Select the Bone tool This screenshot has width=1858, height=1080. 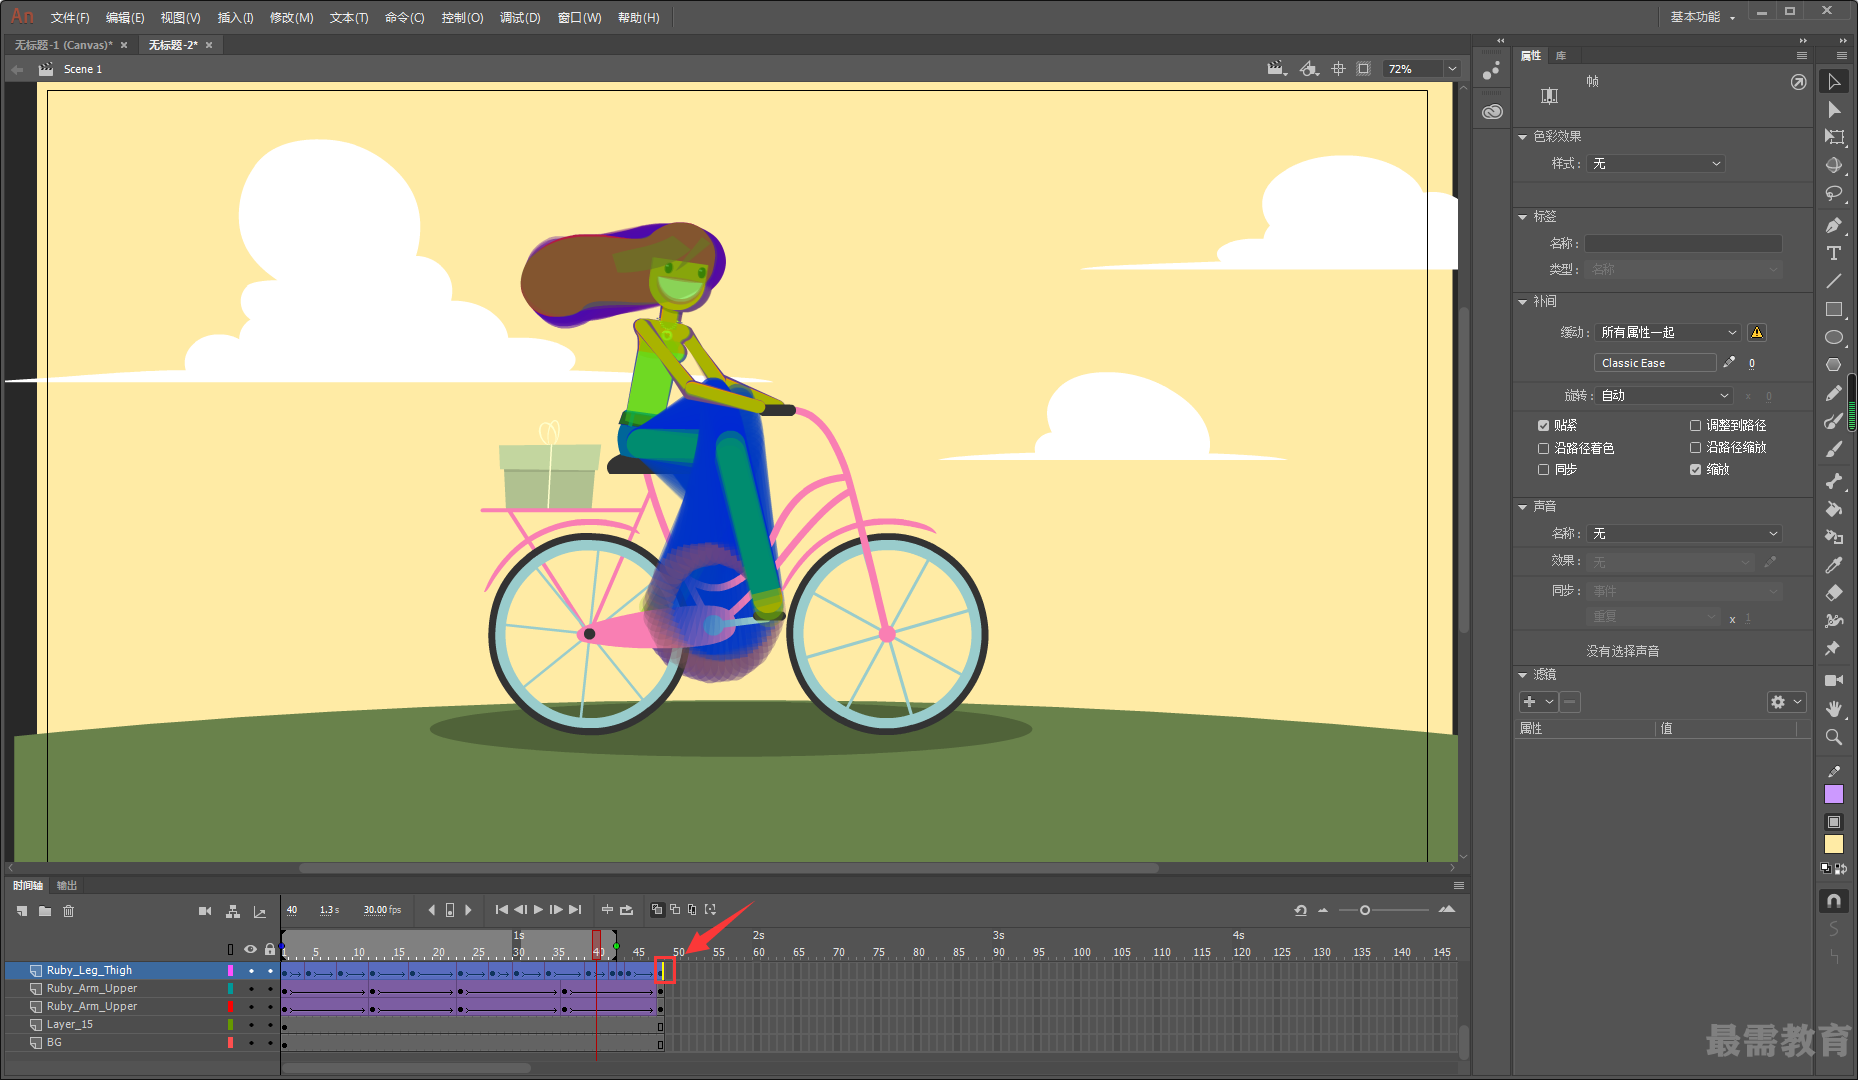1834,482
